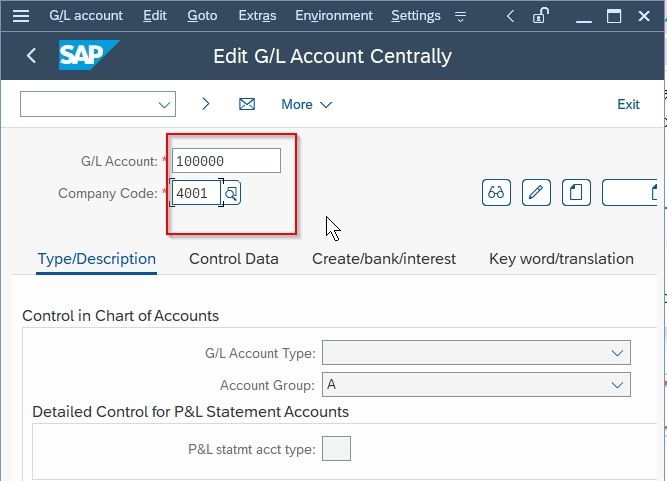This screenshot has width=667, height=481.
Task: Click the forward arrow next to command field
Action: point(205,104)
